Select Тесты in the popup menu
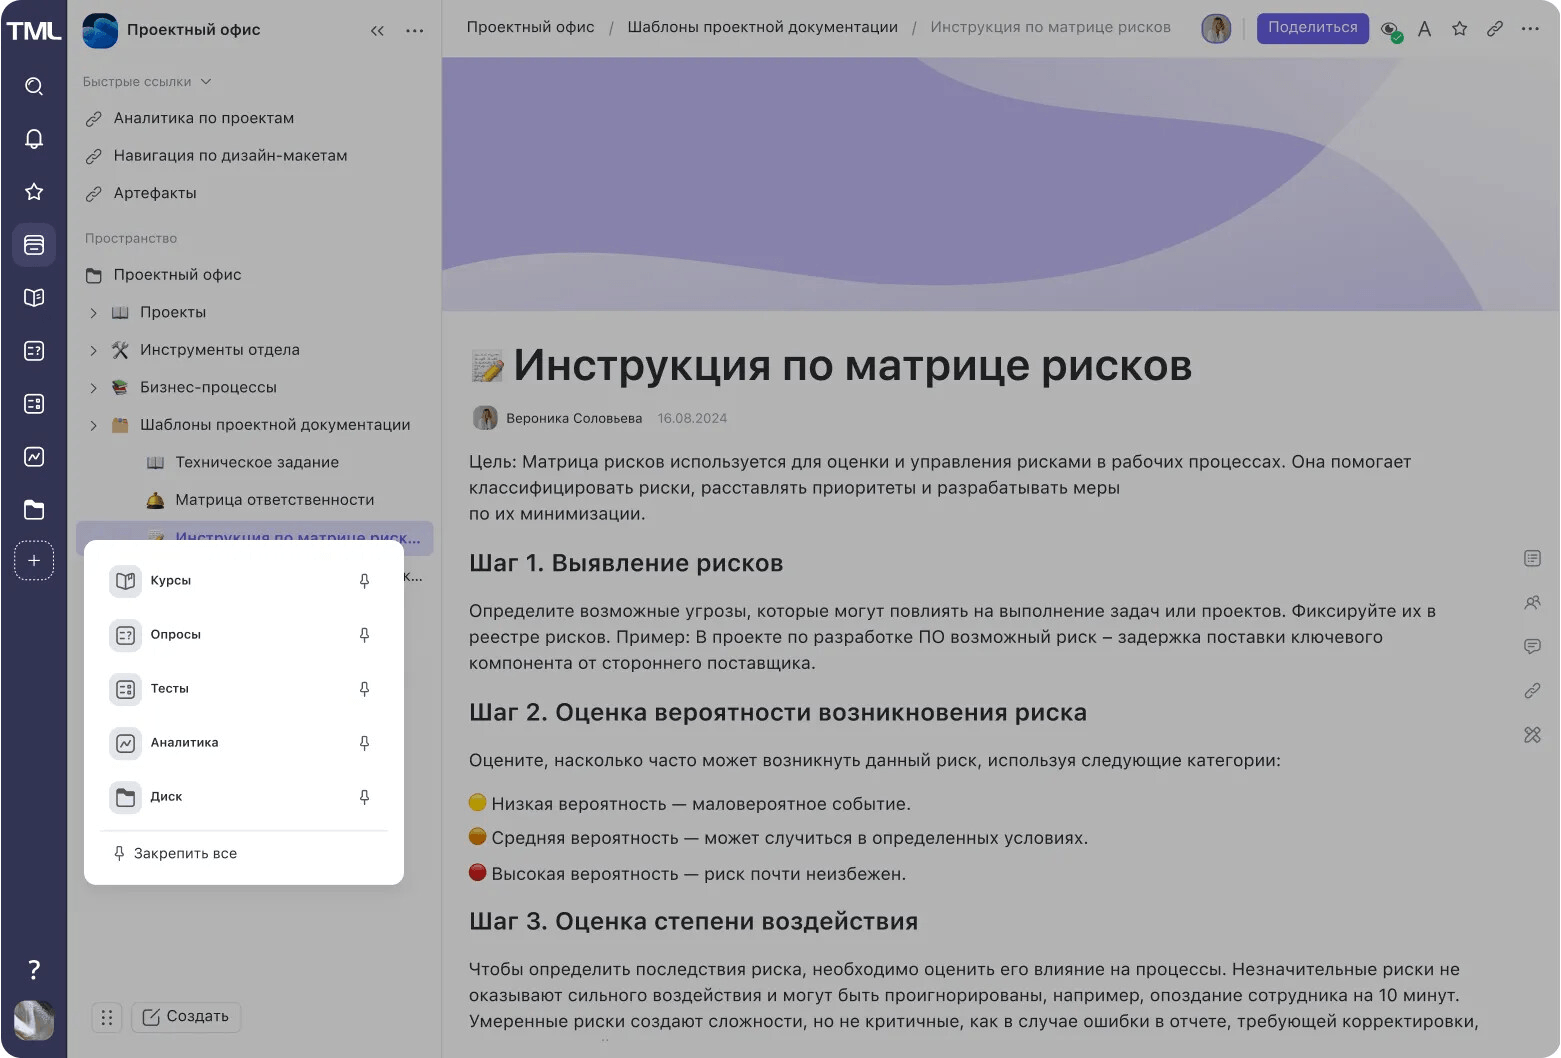This screenshot has height=1058, width=1561. point(170,689)
